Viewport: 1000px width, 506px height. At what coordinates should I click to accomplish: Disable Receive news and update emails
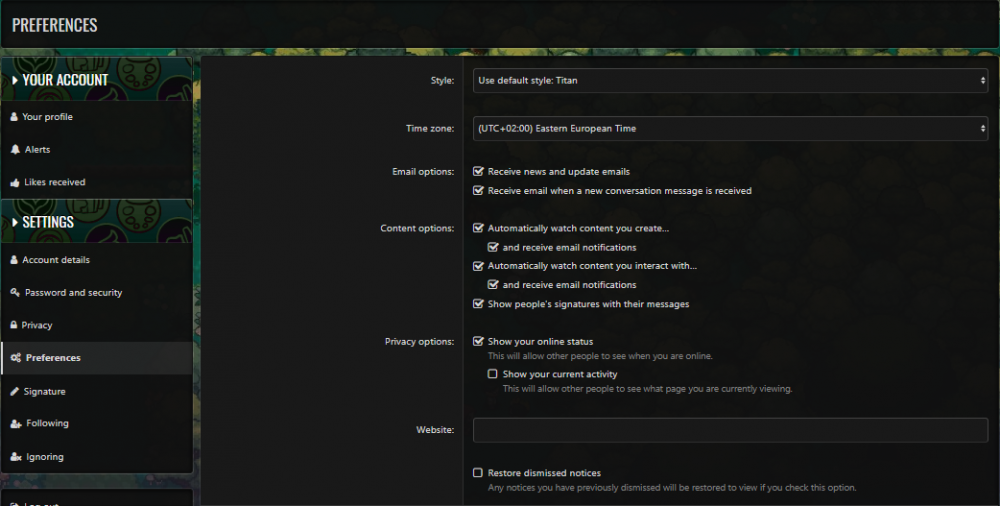[478, 172]
